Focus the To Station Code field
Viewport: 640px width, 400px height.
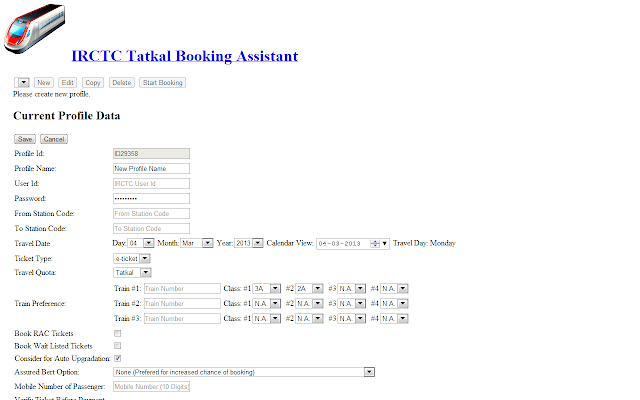pyautogui.click(x=151, y=229)
